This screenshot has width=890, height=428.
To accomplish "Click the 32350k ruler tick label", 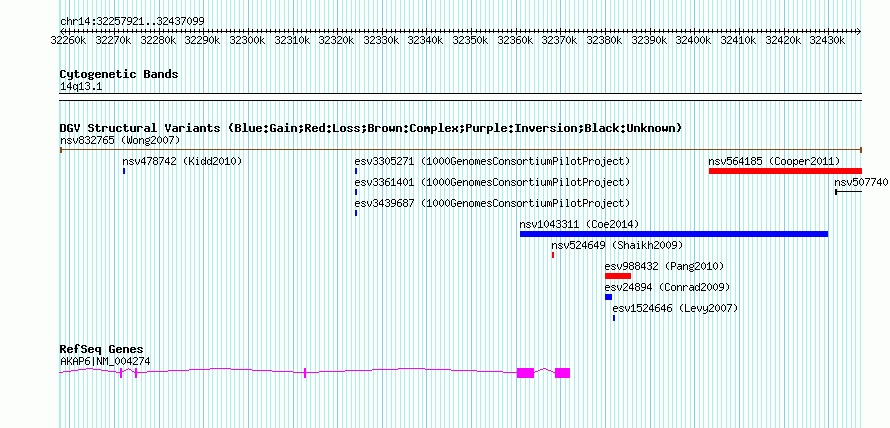I will [471, 40].
